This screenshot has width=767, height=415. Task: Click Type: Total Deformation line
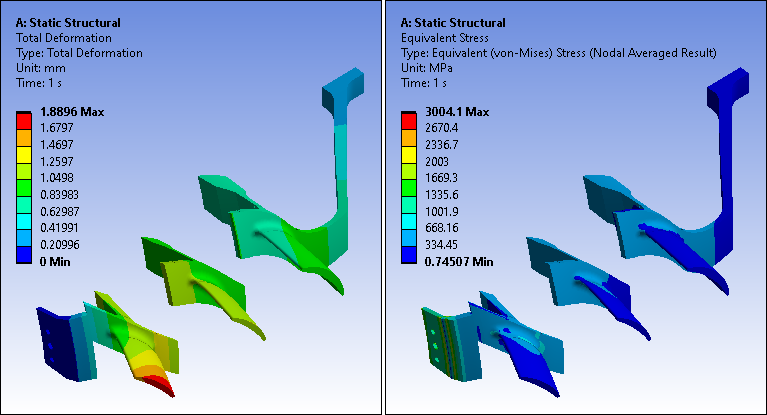[79, 53]
